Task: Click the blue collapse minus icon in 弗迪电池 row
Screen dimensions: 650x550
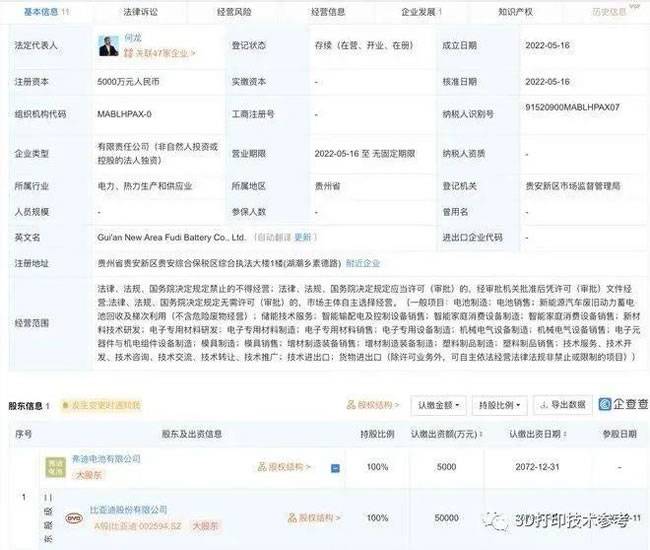Action: click(336, 467)
